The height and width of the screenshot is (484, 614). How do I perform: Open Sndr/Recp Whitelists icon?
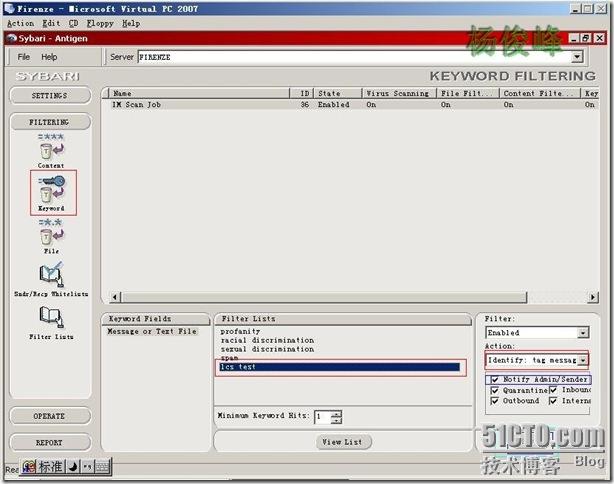coord(51,279)
